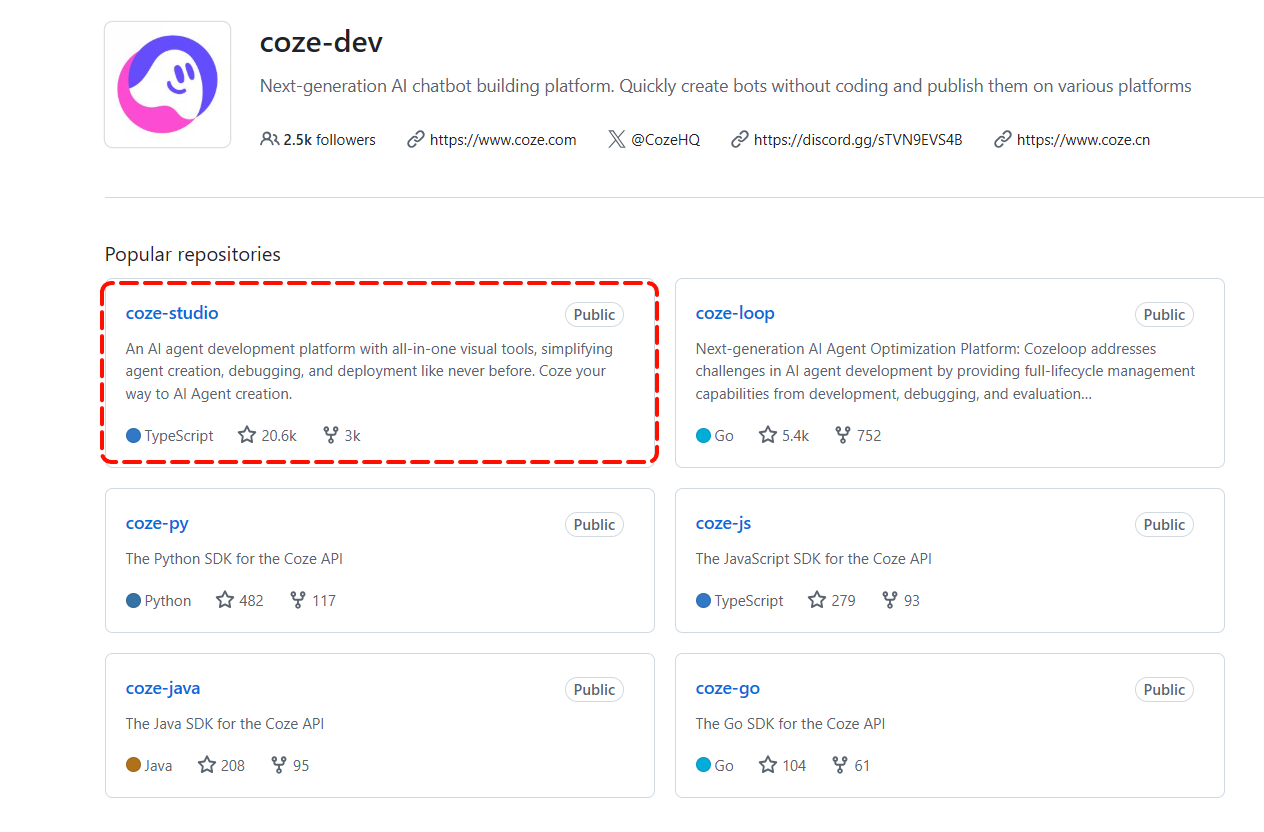Click the Public badge on coze-studio
The image size is (1264, 832).
594,315
